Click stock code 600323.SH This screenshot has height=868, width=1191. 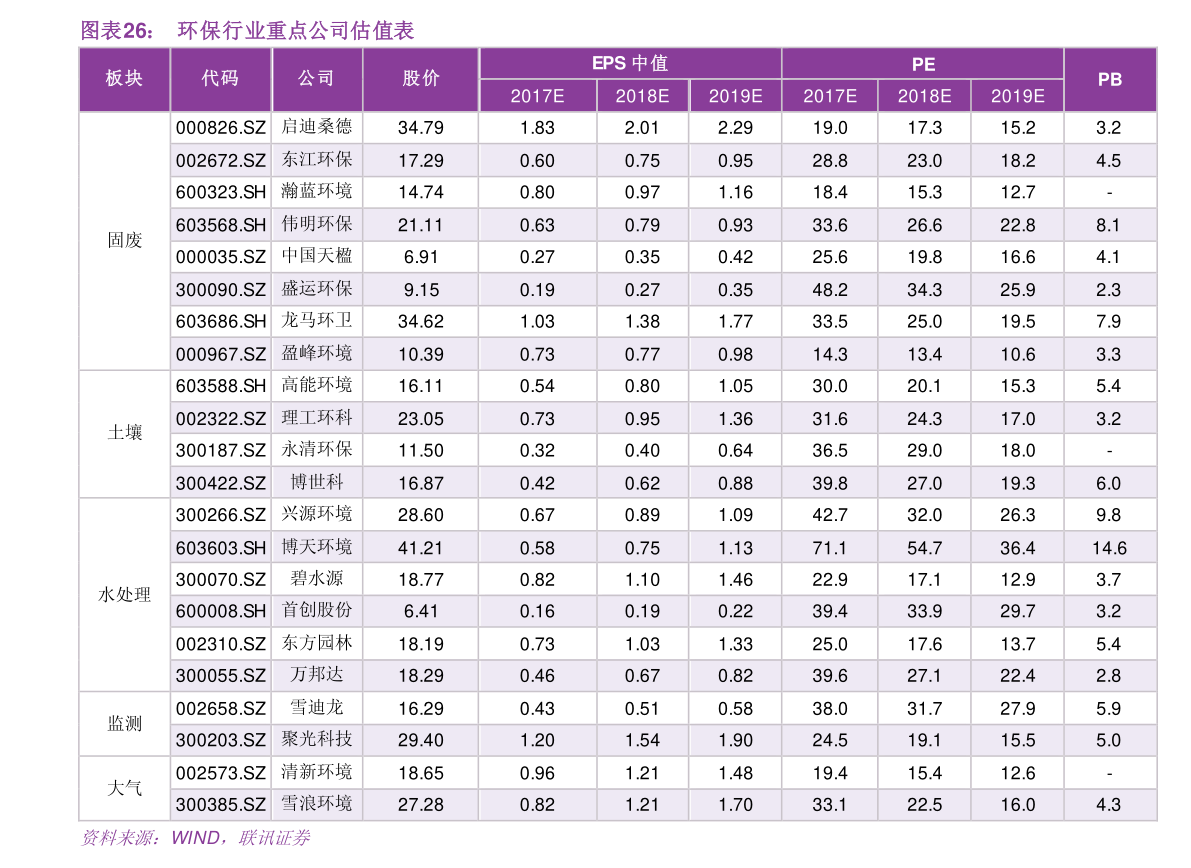[x=221, y=193]
